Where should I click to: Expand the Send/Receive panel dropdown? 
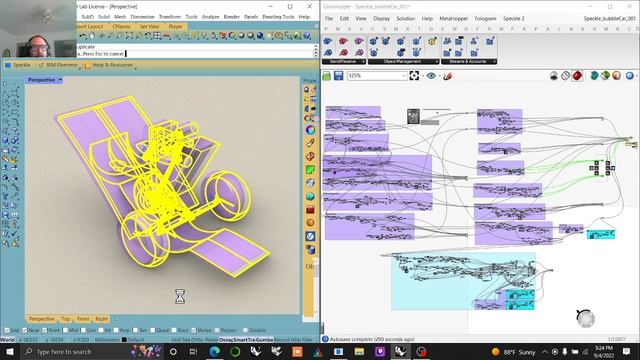(363, 62)
